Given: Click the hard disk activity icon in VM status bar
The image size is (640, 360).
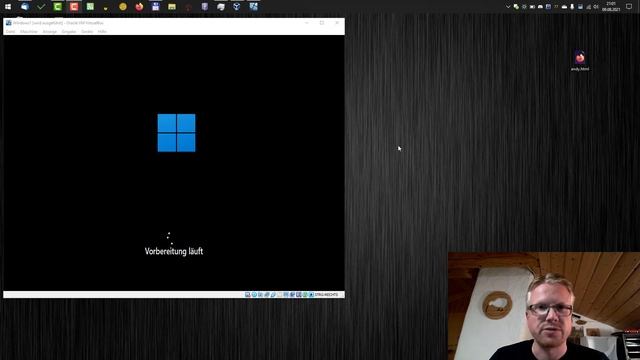Looking at the screenshot, I should point(247,295).
